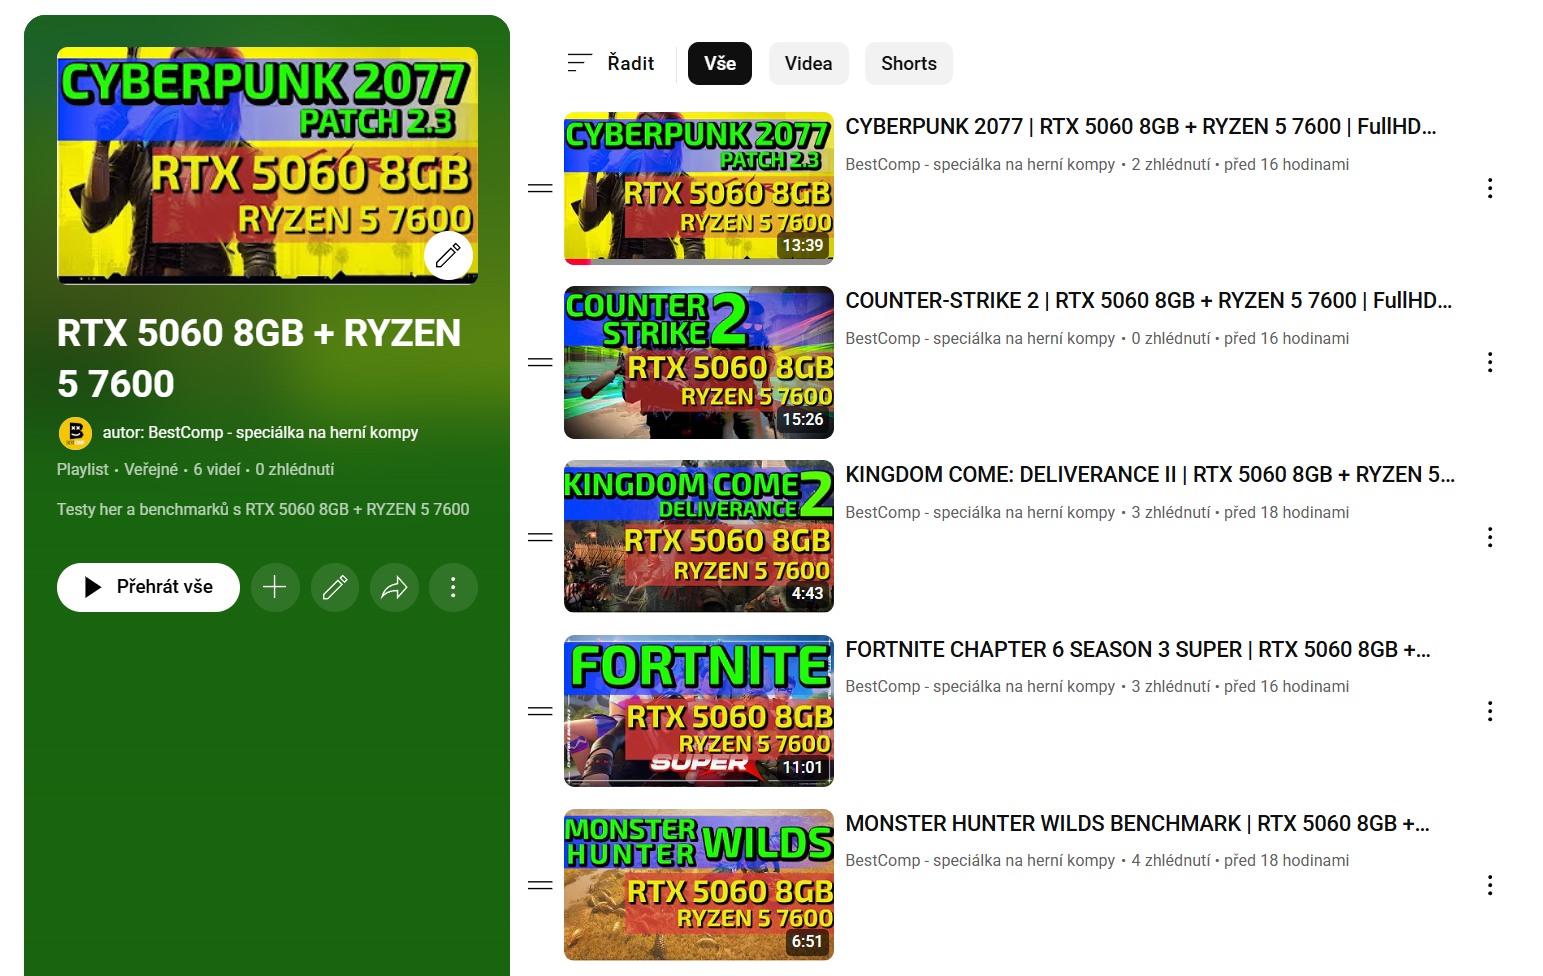The image size is (1543, 976).
Task: Open the CYBERPUNK 2077 video title link
Action: point(1141,126)
